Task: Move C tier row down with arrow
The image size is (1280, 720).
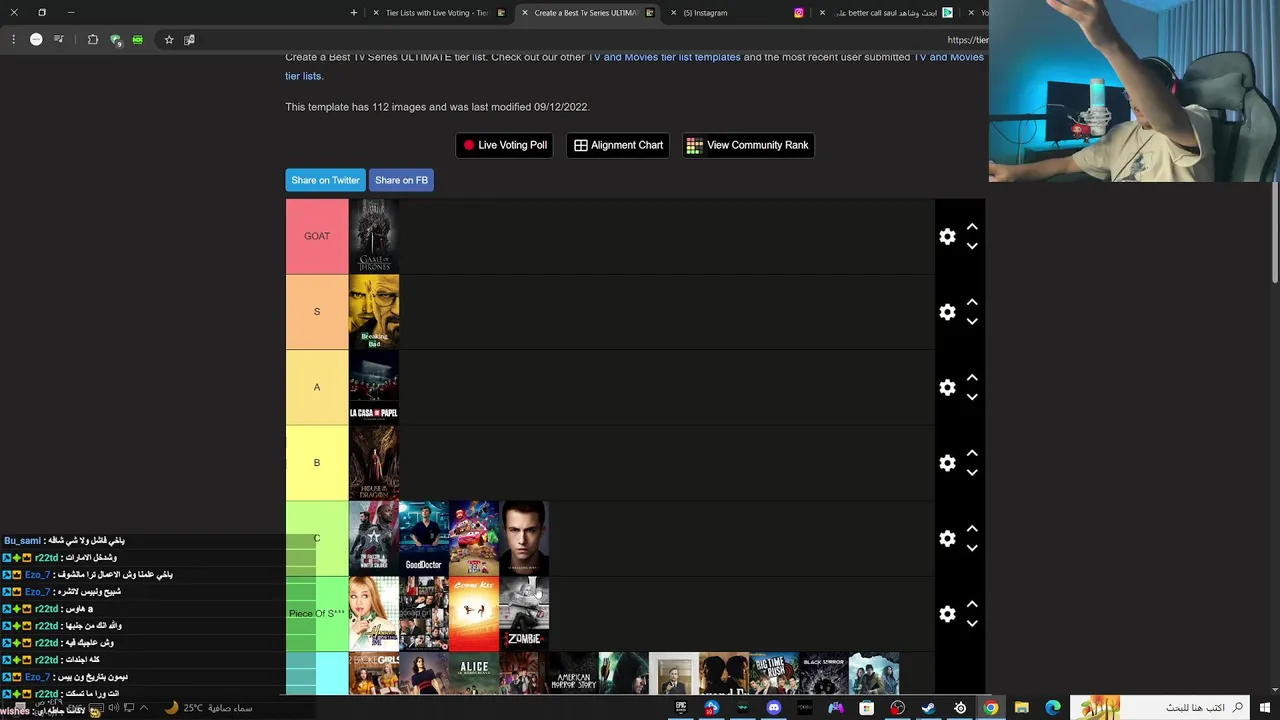Action: 972,548
